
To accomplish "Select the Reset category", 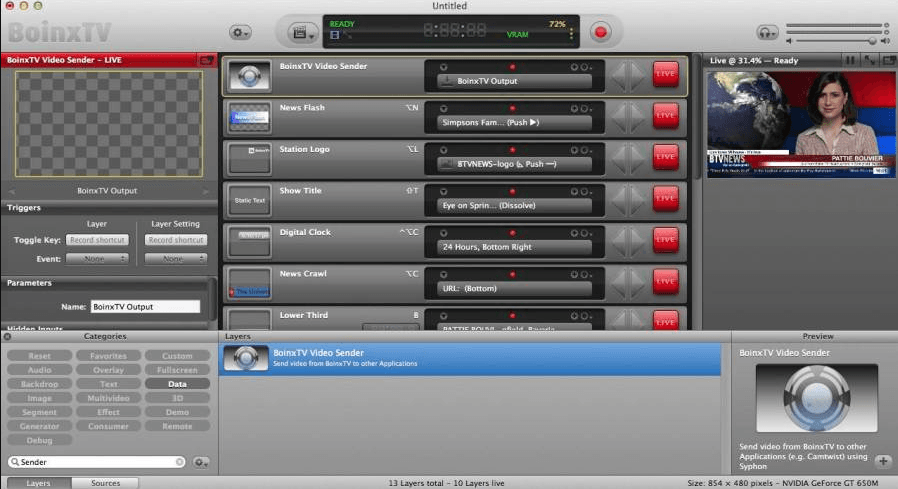I will [40, 356].
